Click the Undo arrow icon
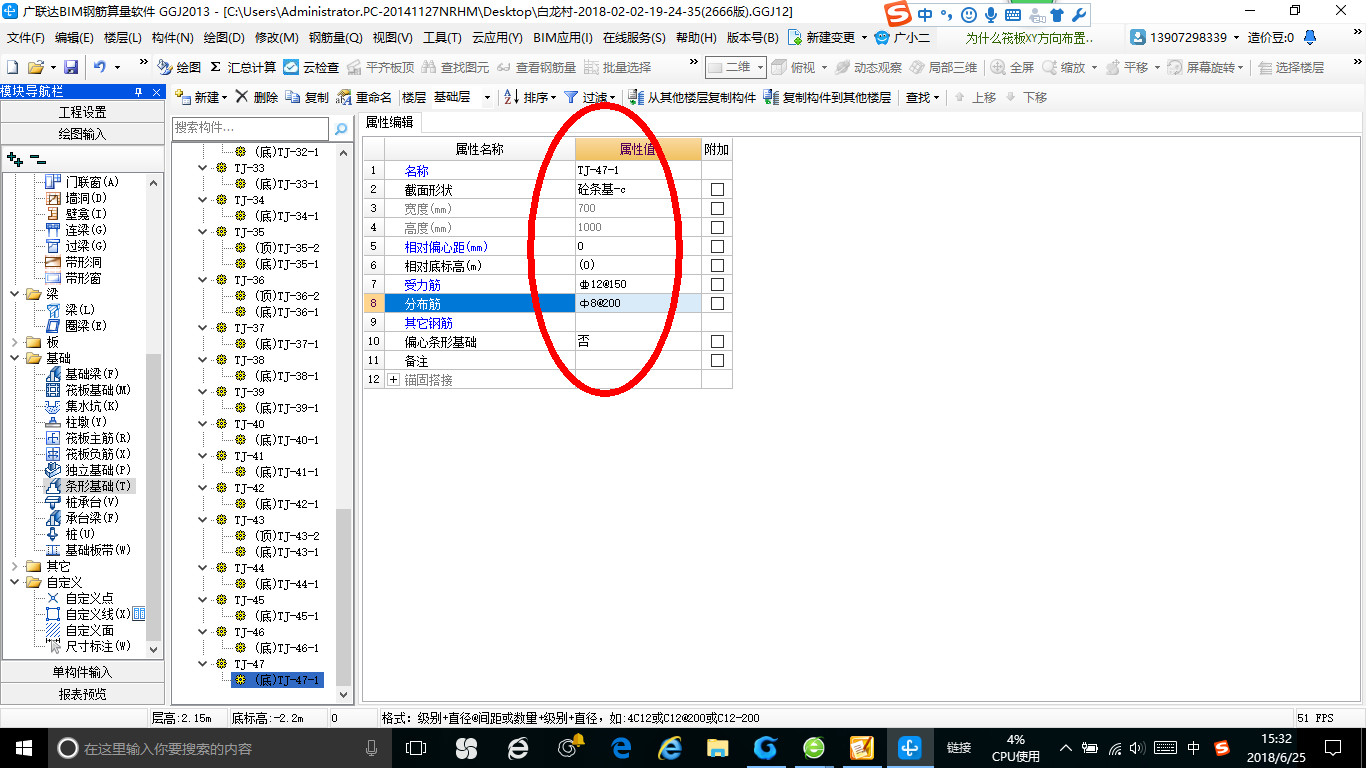The height and width of the screenshot is (768, 1366). pos(100,67)
